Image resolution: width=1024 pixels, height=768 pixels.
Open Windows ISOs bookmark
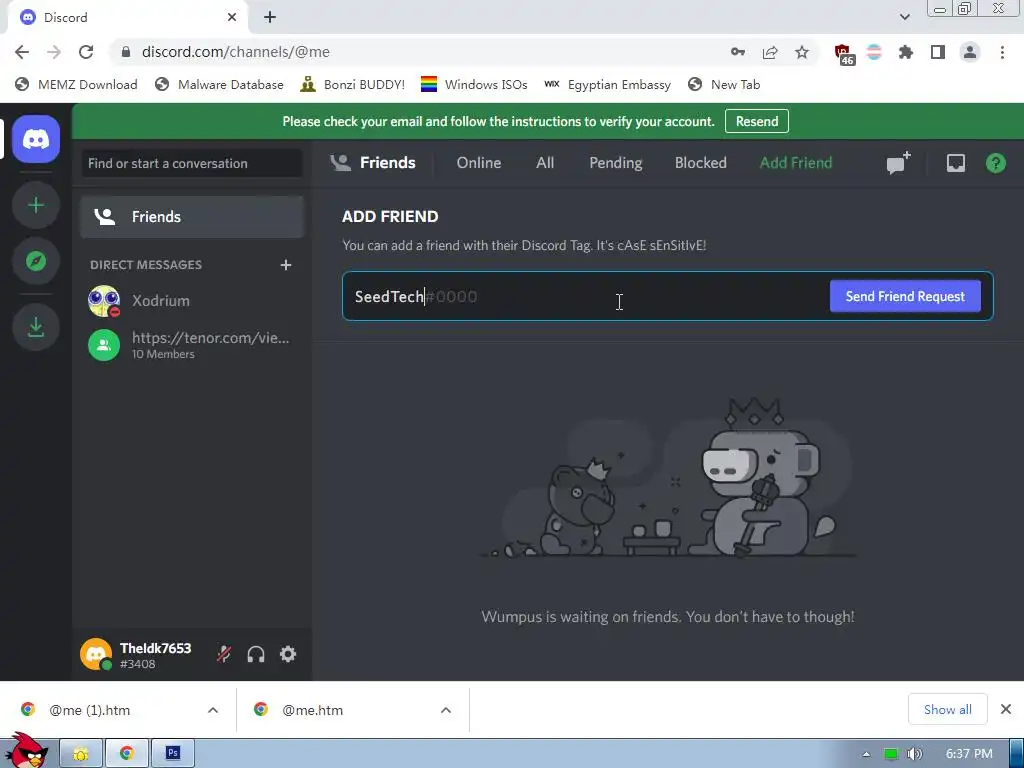474,85
